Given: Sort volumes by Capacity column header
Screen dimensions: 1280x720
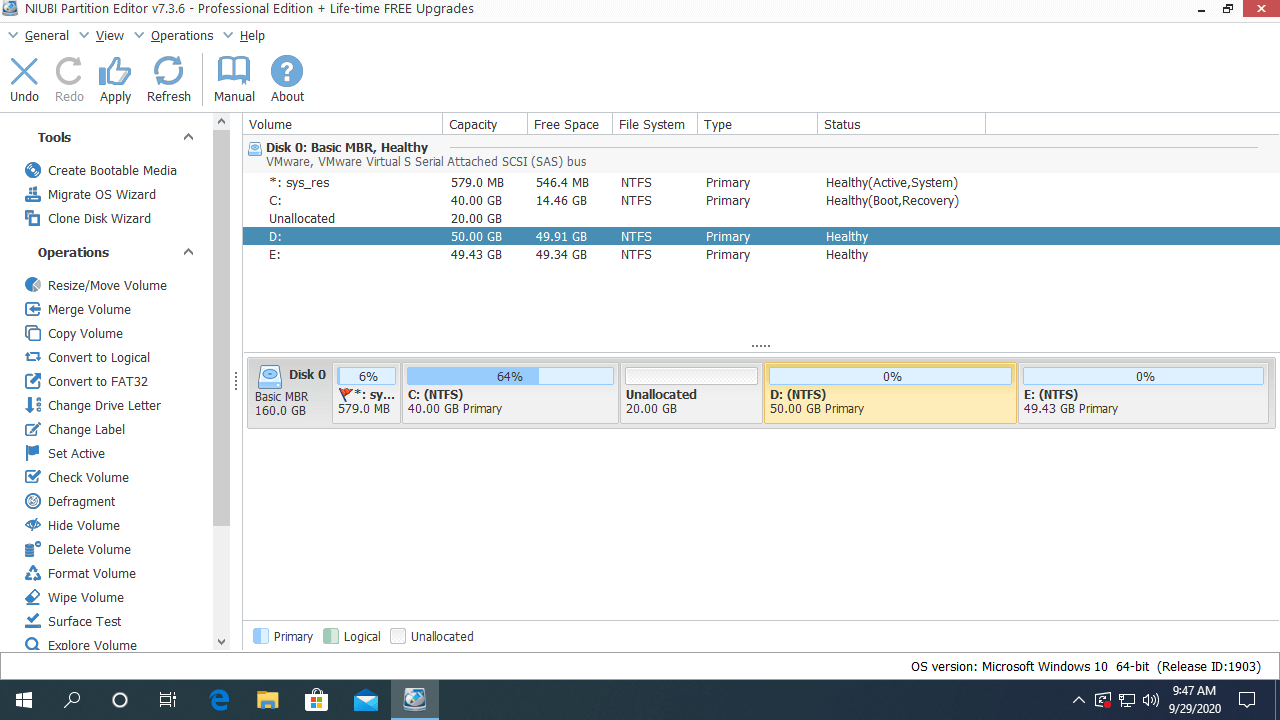Looking at the screenshot, I should point(473,124).
